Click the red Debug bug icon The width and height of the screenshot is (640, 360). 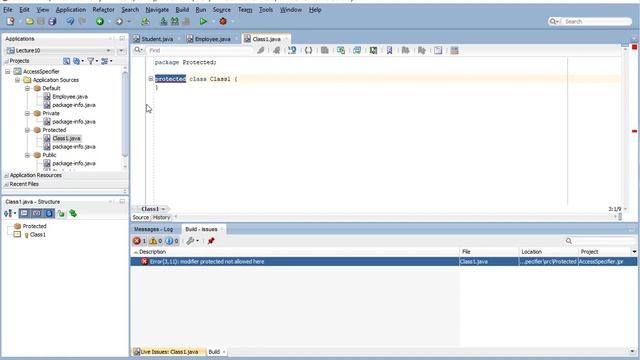(x=223, y=21)
